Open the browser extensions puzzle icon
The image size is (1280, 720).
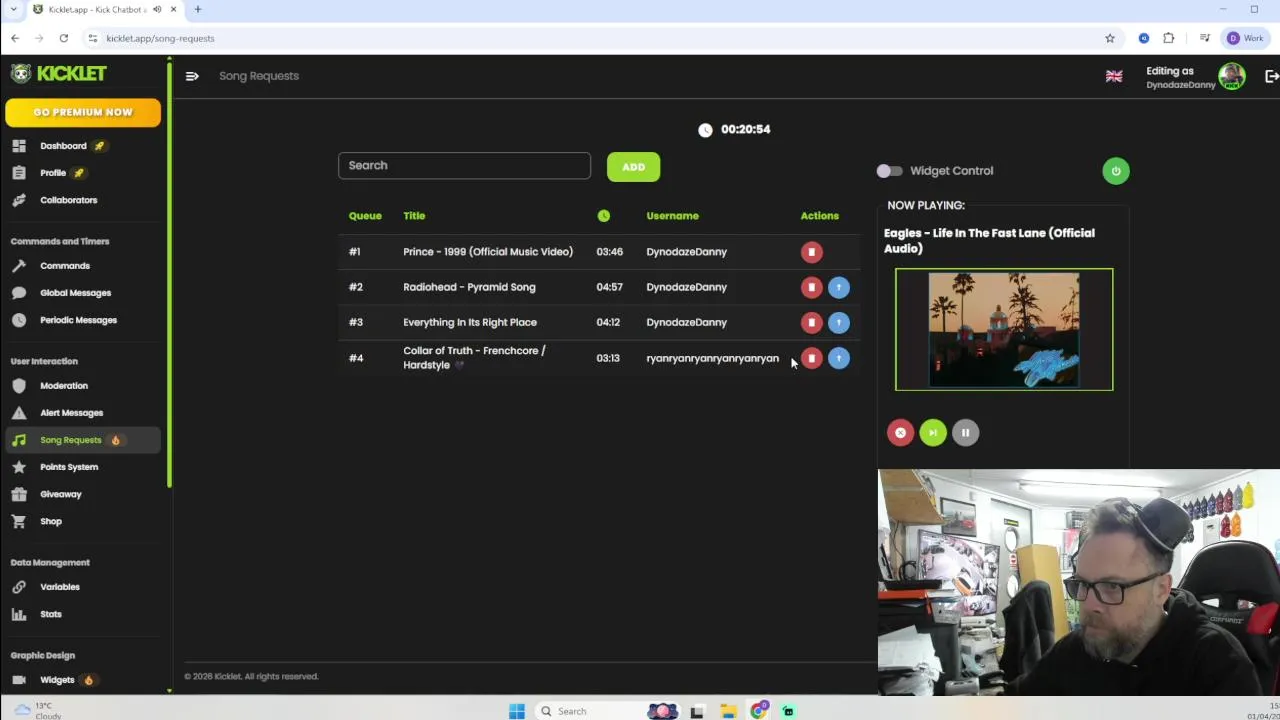[x=1168, y=38]
